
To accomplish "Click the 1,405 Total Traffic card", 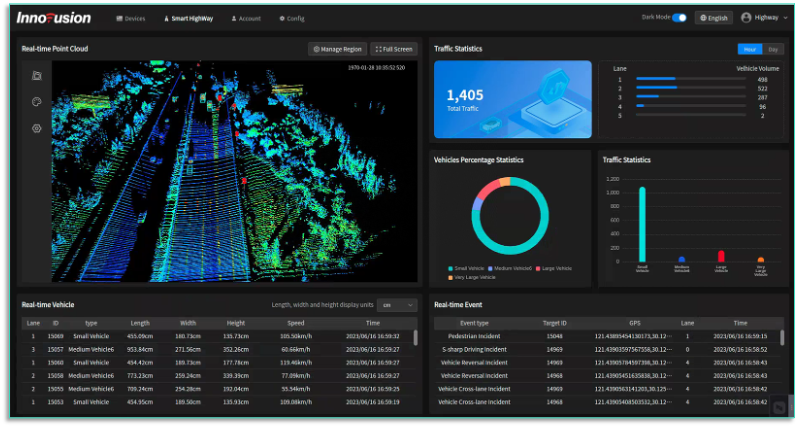I will pos(512,99).
